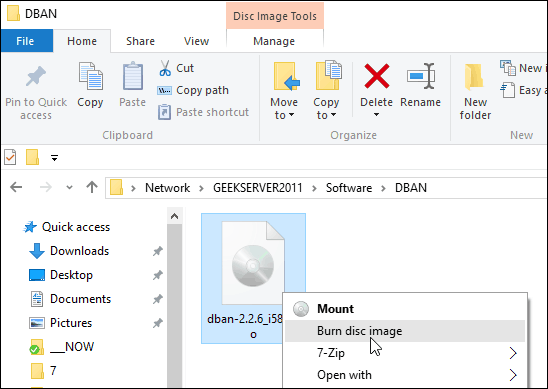Click Software in the address bar

click(x=349, y=188)
